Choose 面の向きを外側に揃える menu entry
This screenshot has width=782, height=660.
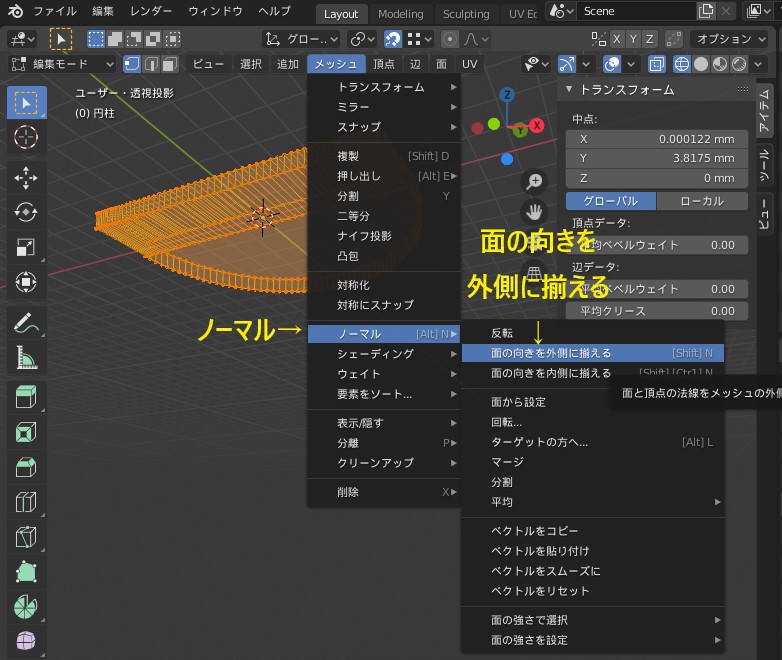pyautogui.click(x=592, y=353)
